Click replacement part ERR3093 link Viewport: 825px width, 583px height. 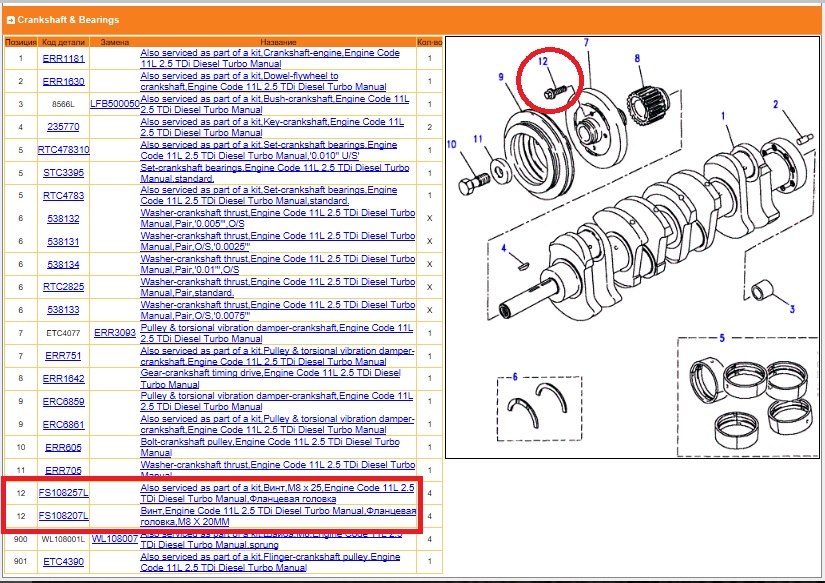[x=115, y=333]
